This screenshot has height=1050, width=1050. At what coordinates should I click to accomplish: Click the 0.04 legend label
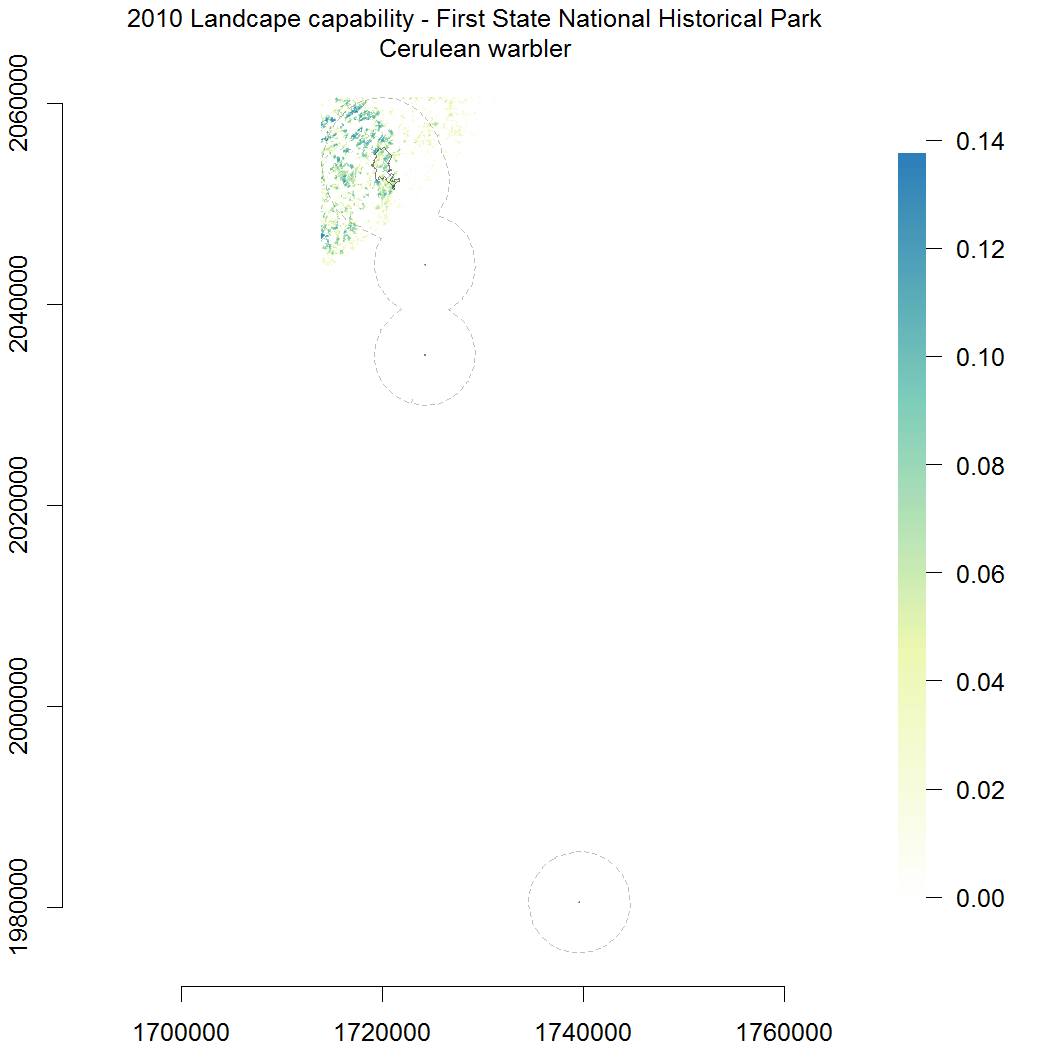point(982,682)
